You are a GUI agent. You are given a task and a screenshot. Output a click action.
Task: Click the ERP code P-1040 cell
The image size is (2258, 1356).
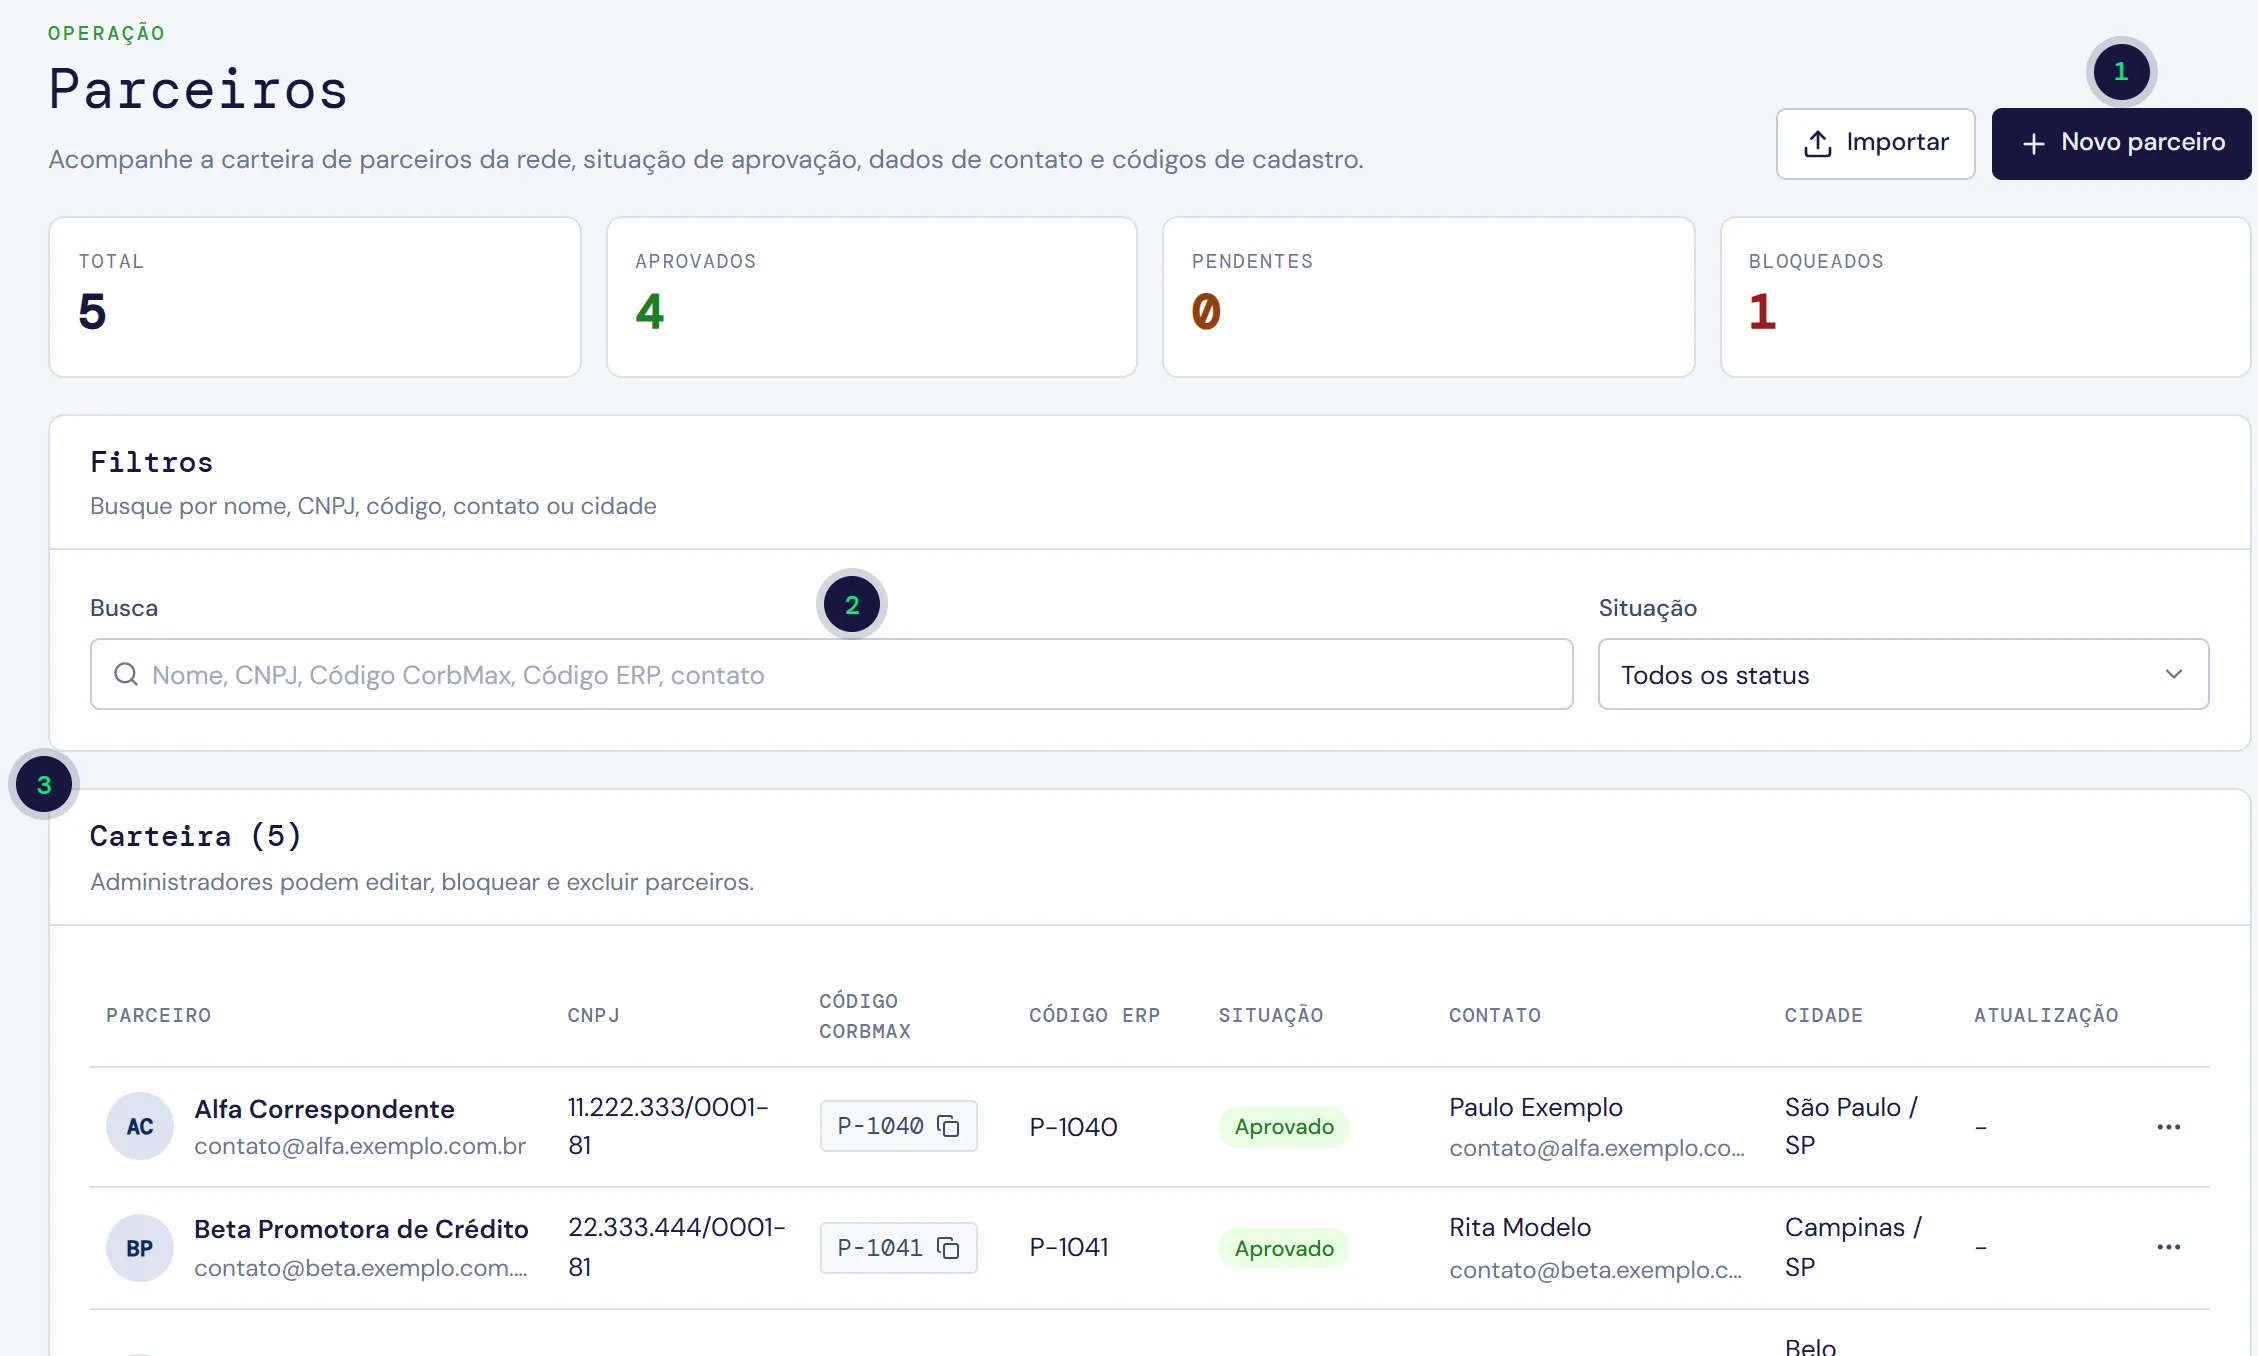click(1073, 1127)
